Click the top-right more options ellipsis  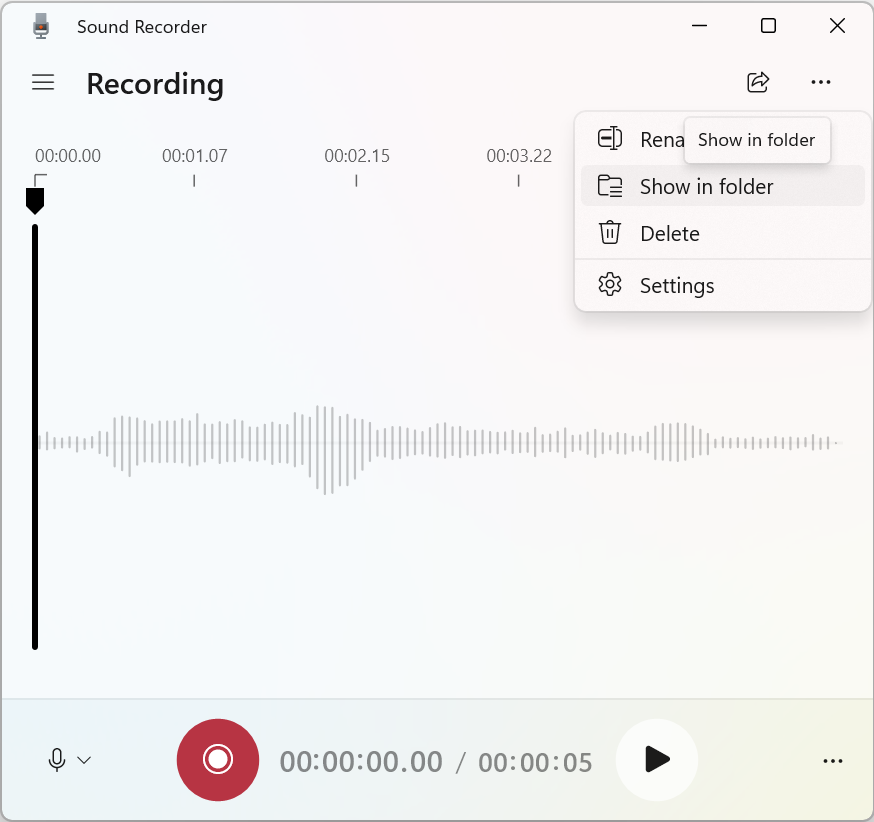click(x=820, y=82)
